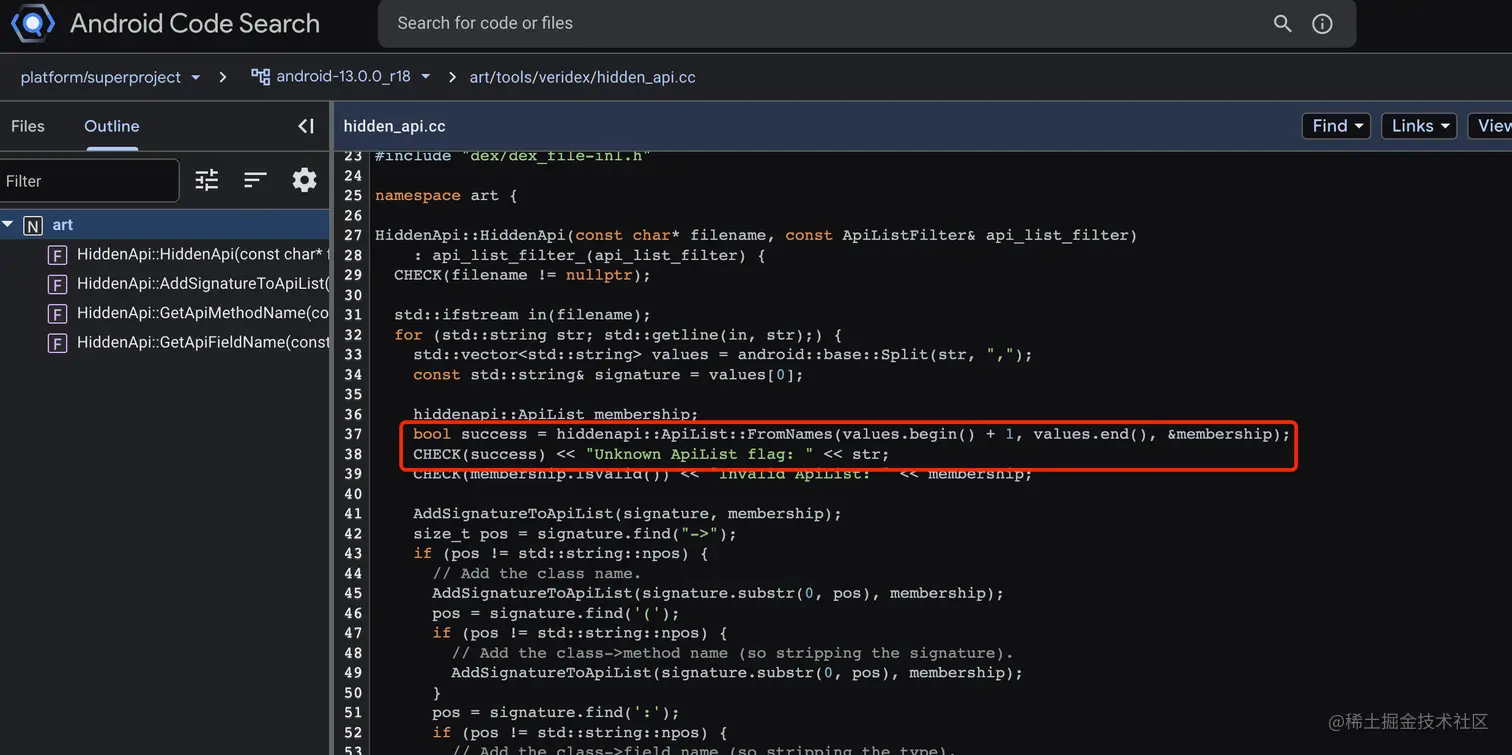Jump to HiddenApi::GetApiMethodName in outline

coord(203,314)
